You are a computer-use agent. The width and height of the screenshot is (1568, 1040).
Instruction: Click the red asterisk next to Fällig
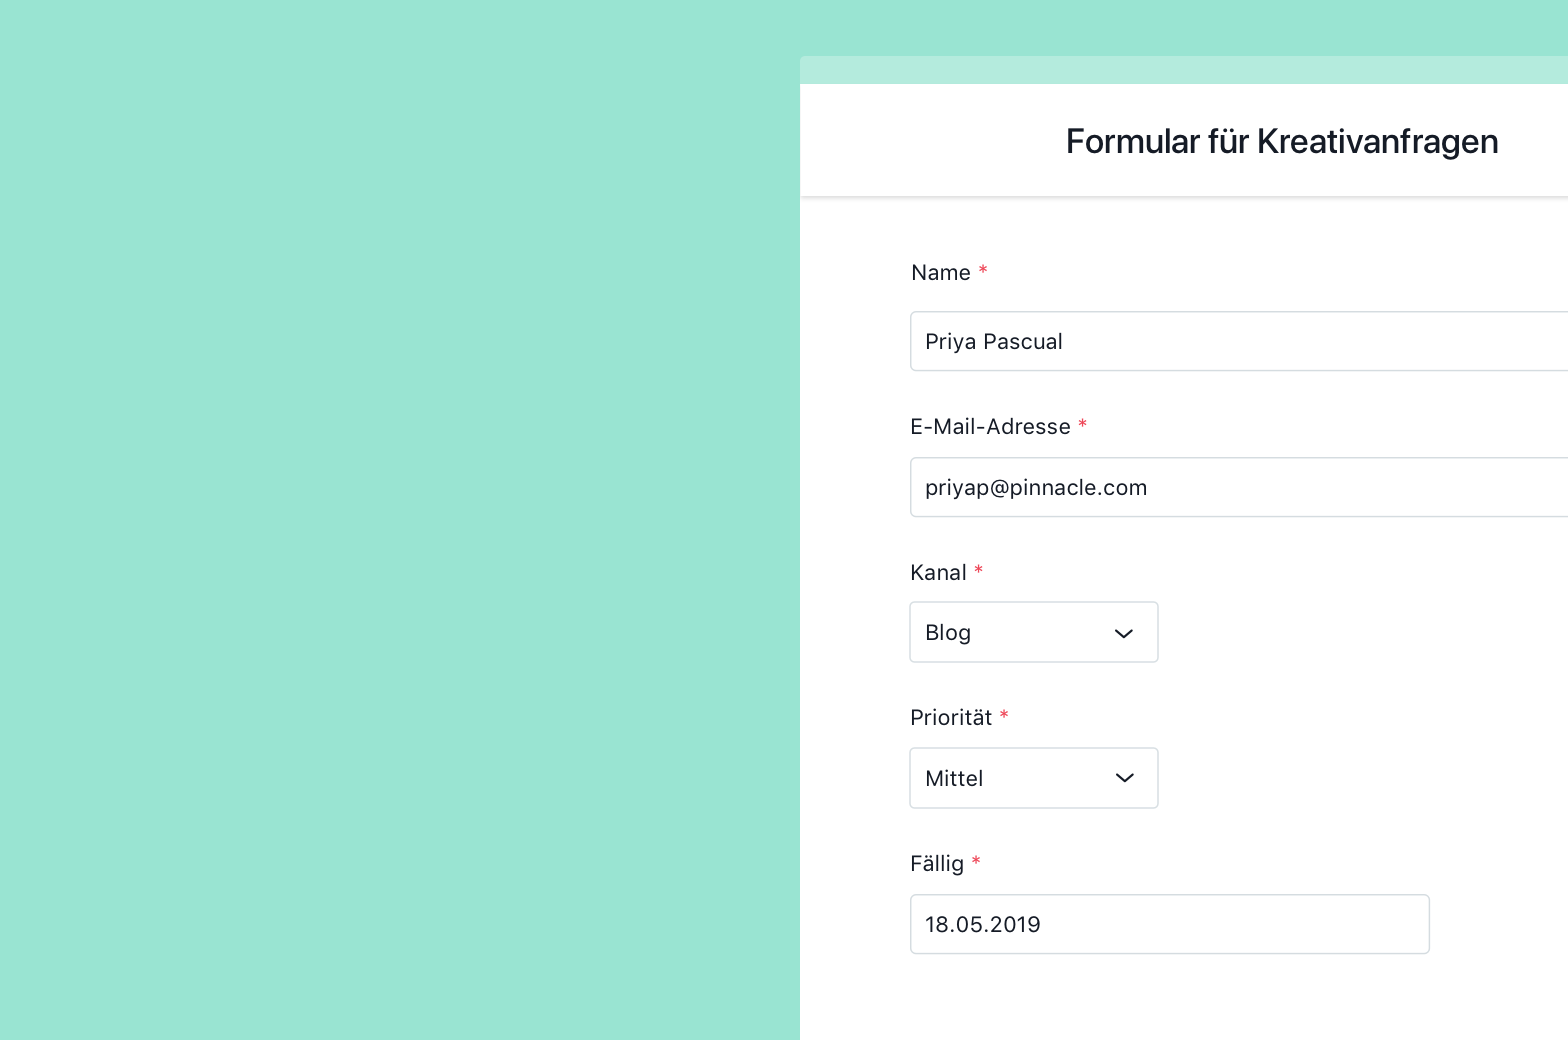pyautogui.click(x=976, y=862)
